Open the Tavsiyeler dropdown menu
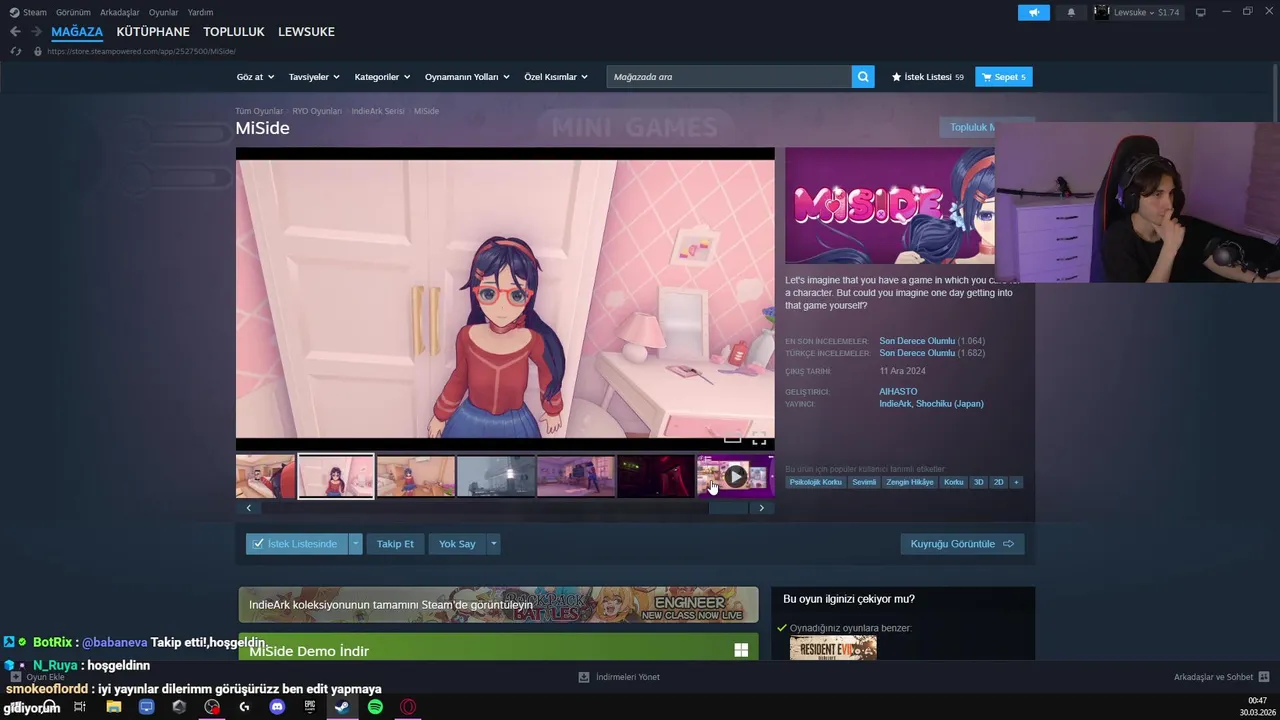 pyautogui.click(x=314, y=77)
